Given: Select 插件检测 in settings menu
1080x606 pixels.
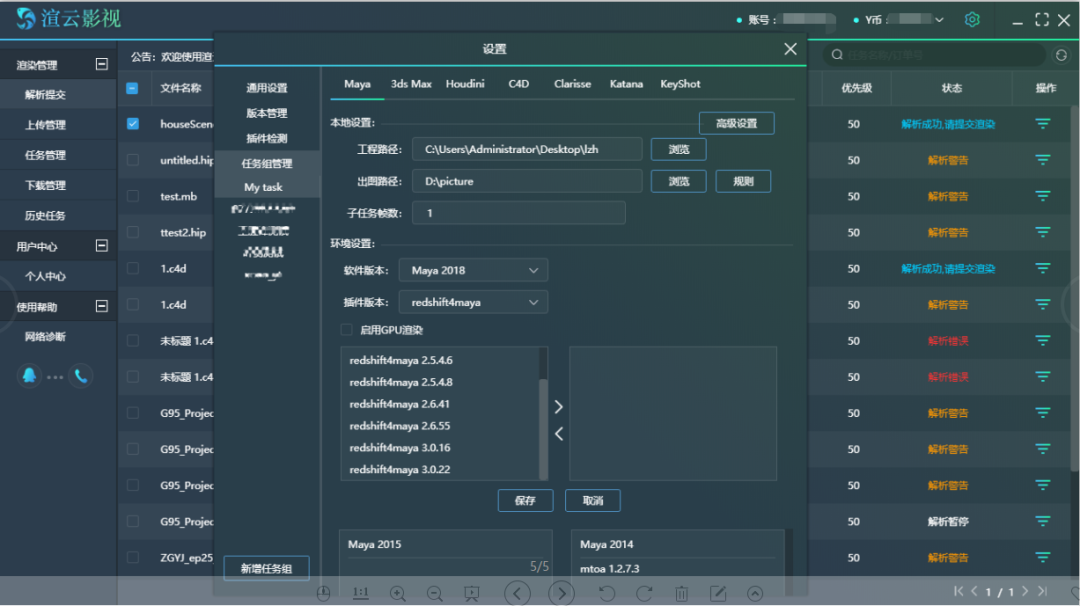Looking at the screenshot, I should tap(267, 138).
